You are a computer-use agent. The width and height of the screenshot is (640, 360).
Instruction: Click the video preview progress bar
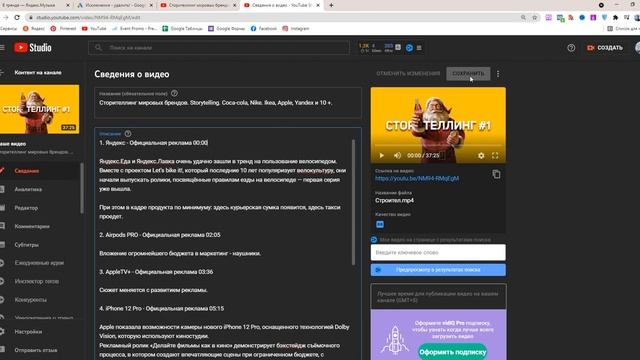[x=438, y=146]
